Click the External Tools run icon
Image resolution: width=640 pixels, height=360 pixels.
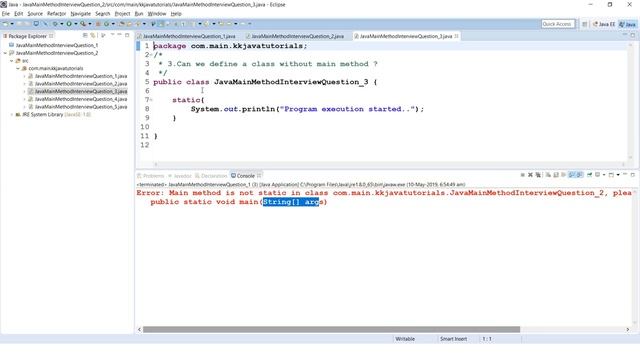pyautogui.click(x=83, y=24)
